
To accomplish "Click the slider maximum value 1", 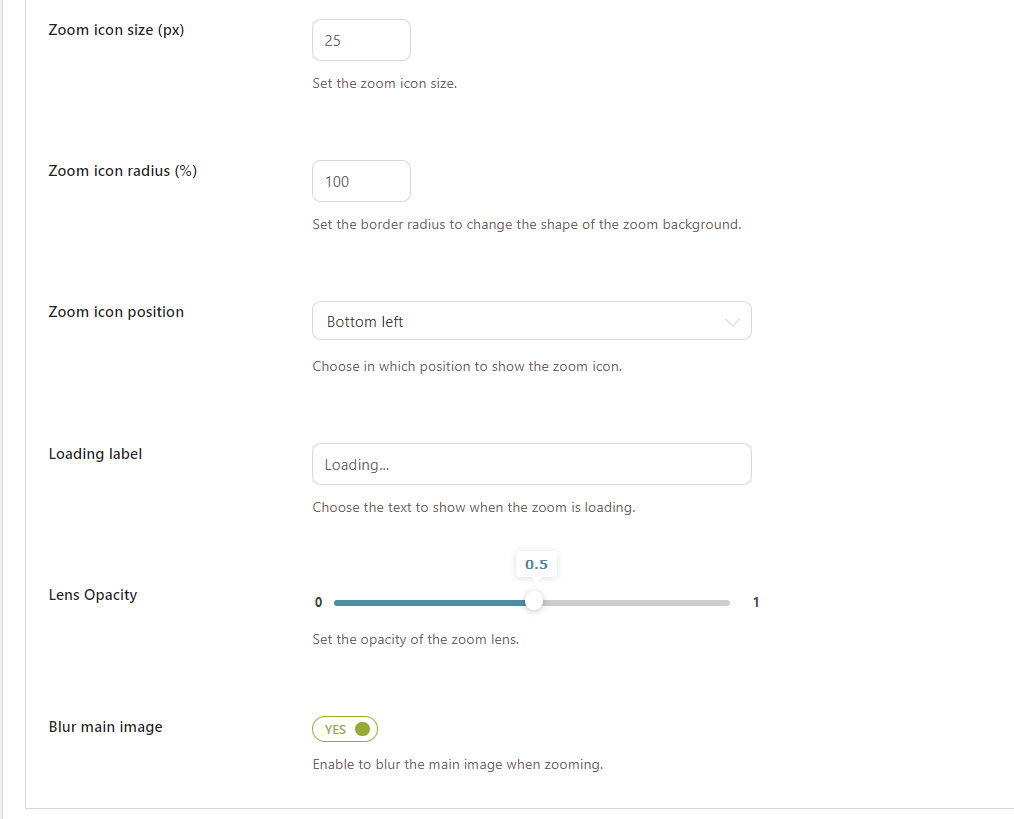I will coord(756,602).
